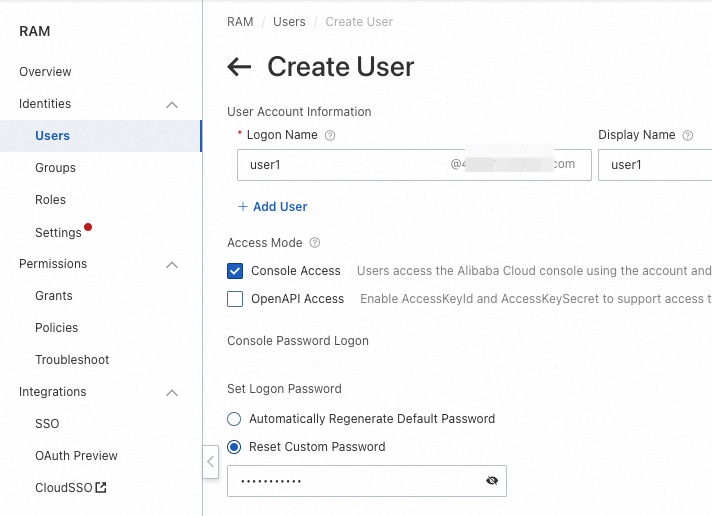Click the RAM breadcrumb link
The height and width of the screenshot is (516, 712).
(x=240, y=22)
